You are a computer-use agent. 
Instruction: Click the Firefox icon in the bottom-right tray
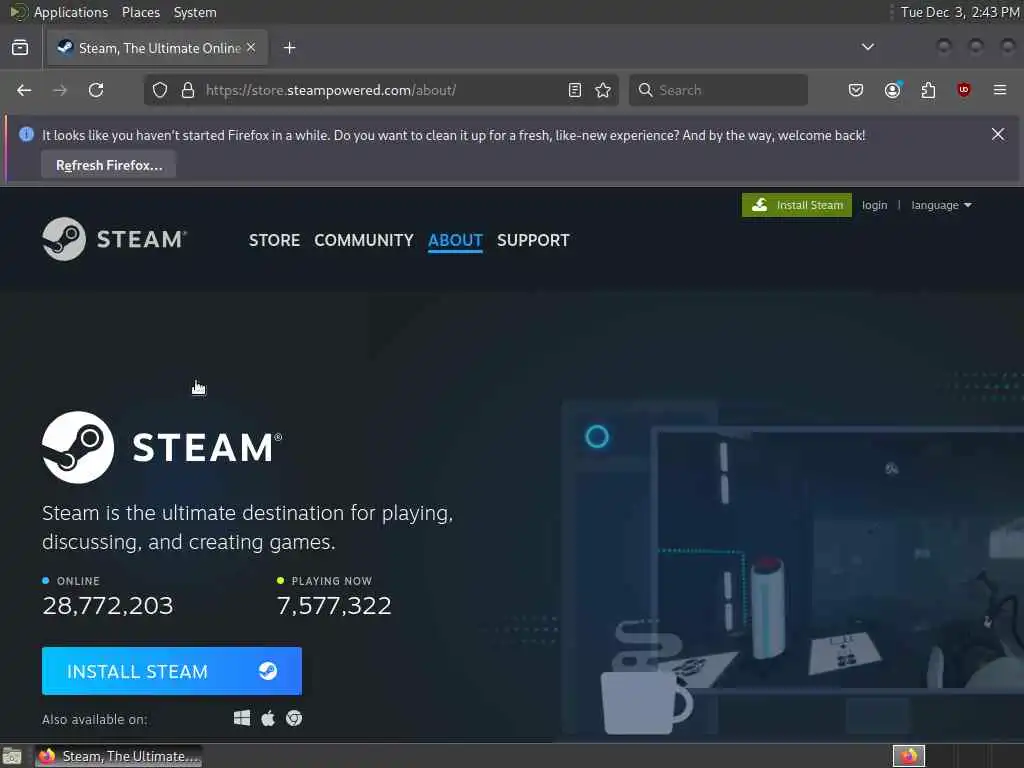pyautogui.click(x=909, y=756)
